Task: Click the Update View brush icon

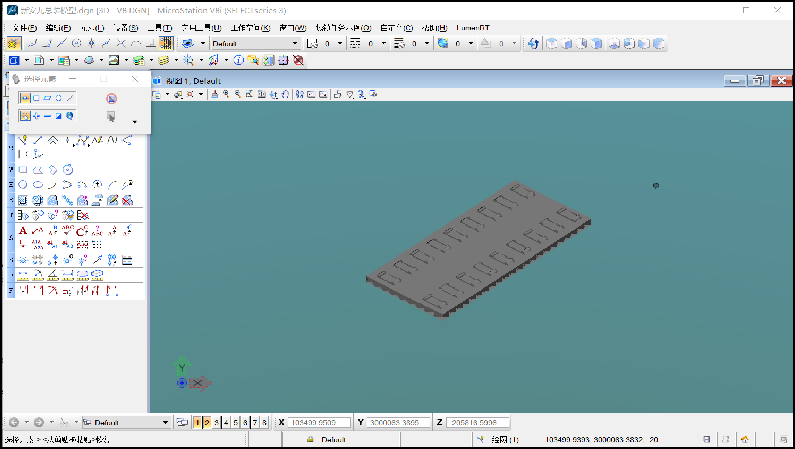Action: (214, 94)
